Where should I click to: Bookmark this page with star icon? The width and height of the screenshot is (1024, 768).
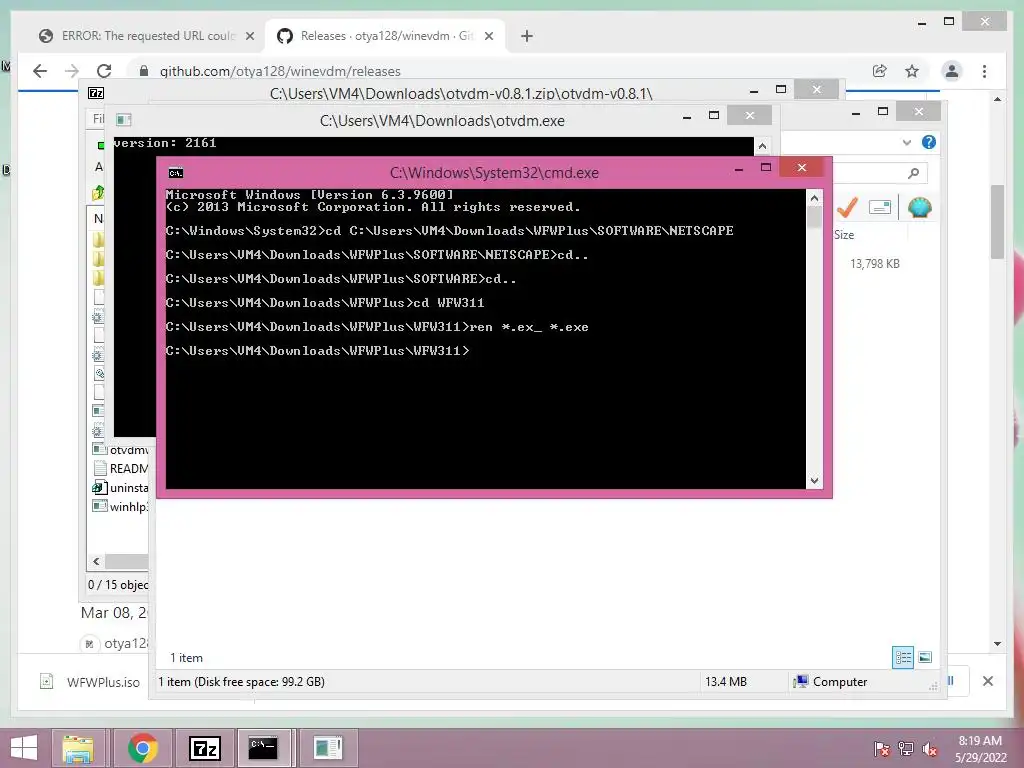(912, 71)
